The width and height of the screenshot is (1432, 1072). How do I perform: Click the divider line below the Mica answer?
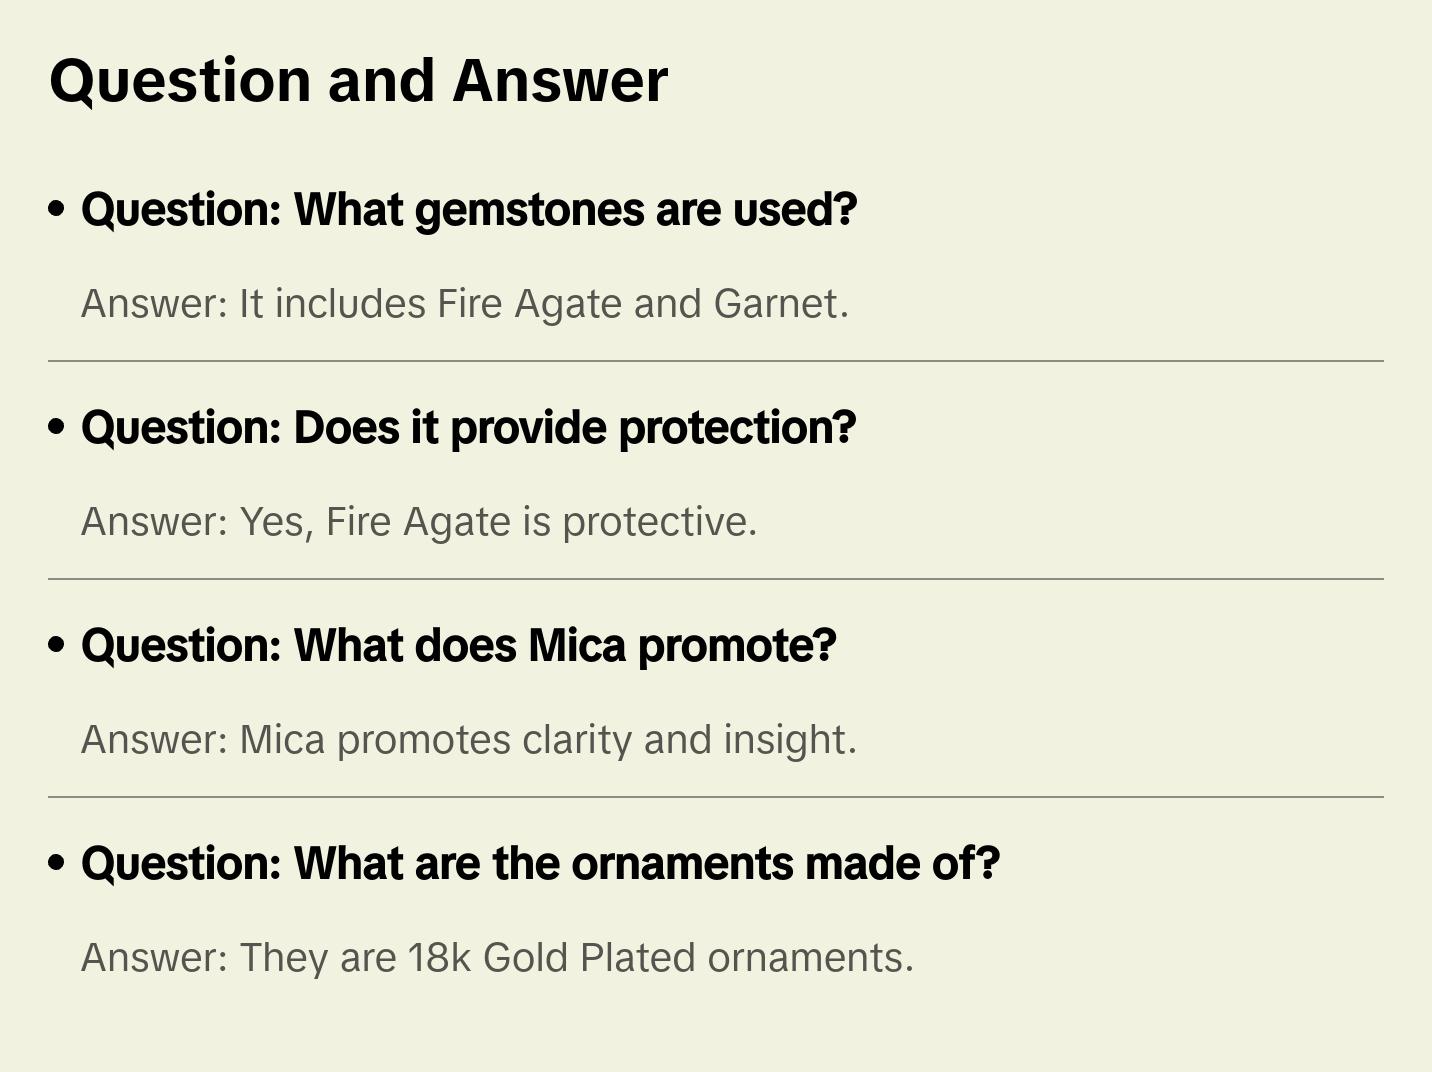716,797
